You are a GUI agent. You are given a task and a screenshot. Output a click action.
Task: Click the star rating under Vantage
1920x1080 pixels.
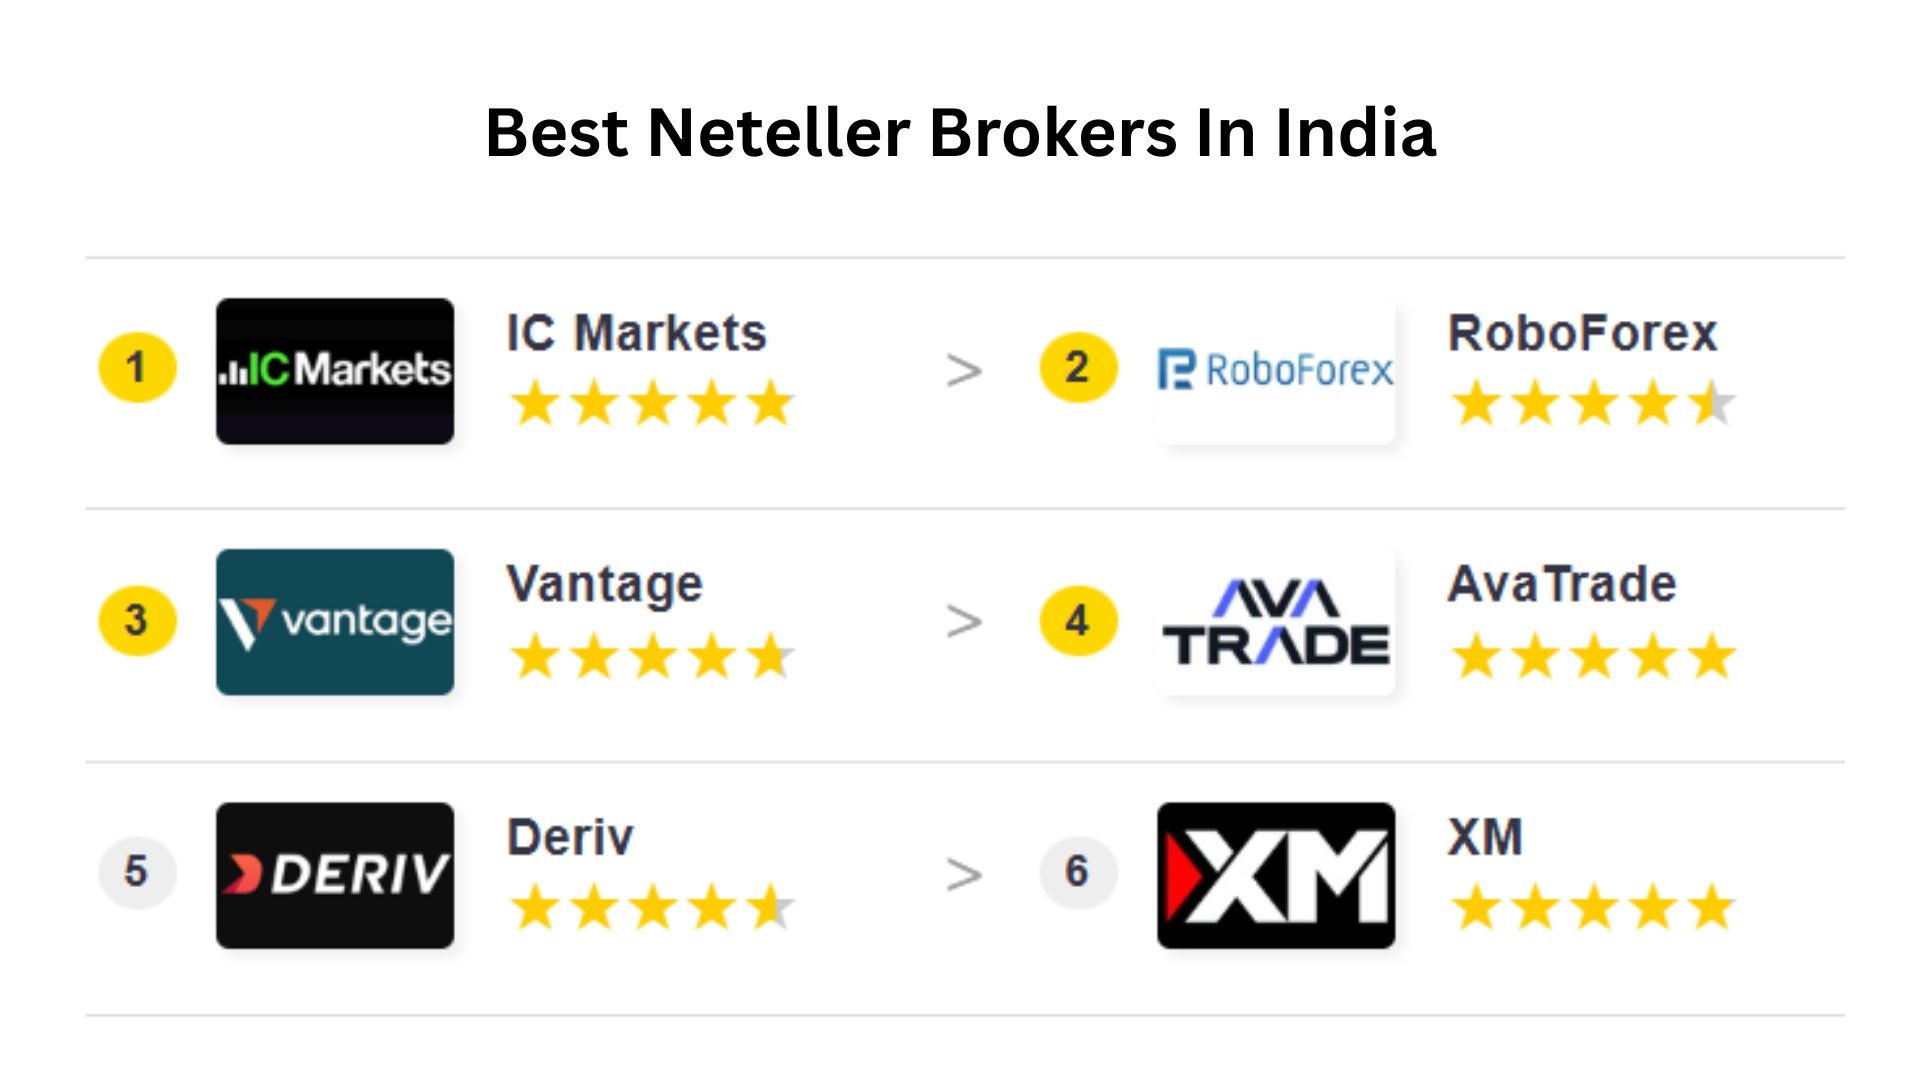(x=652, y=657)
